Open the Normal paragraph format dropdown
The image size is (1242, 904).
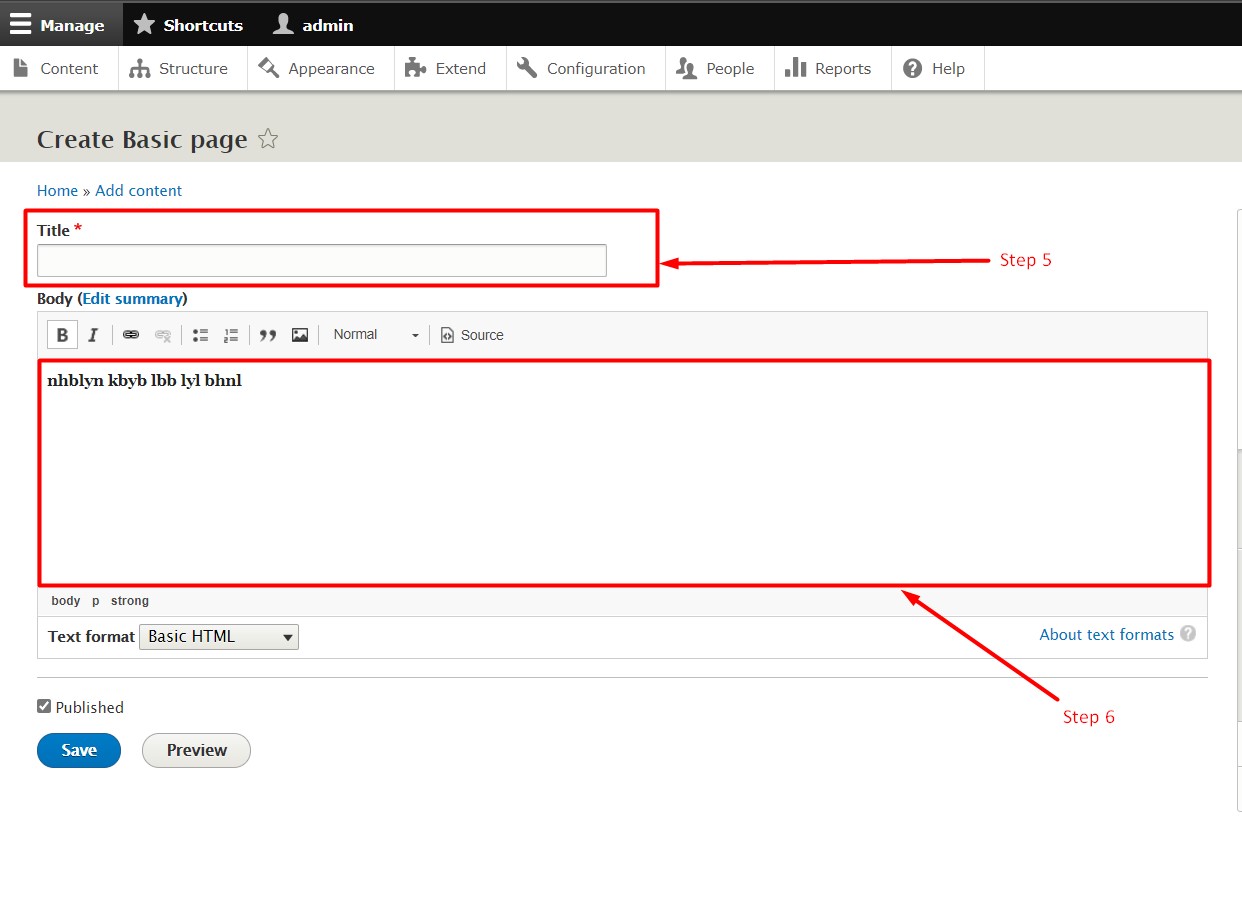click(376, 335)
